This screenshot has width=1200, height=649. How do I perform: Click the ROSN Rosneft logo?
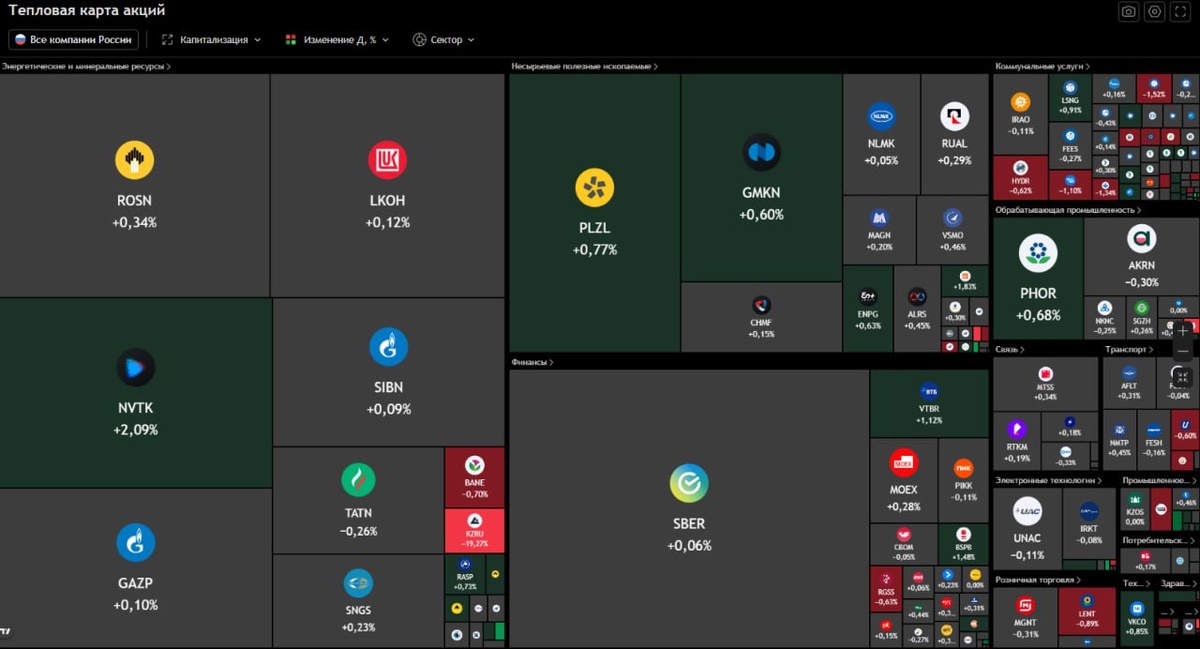134,160
